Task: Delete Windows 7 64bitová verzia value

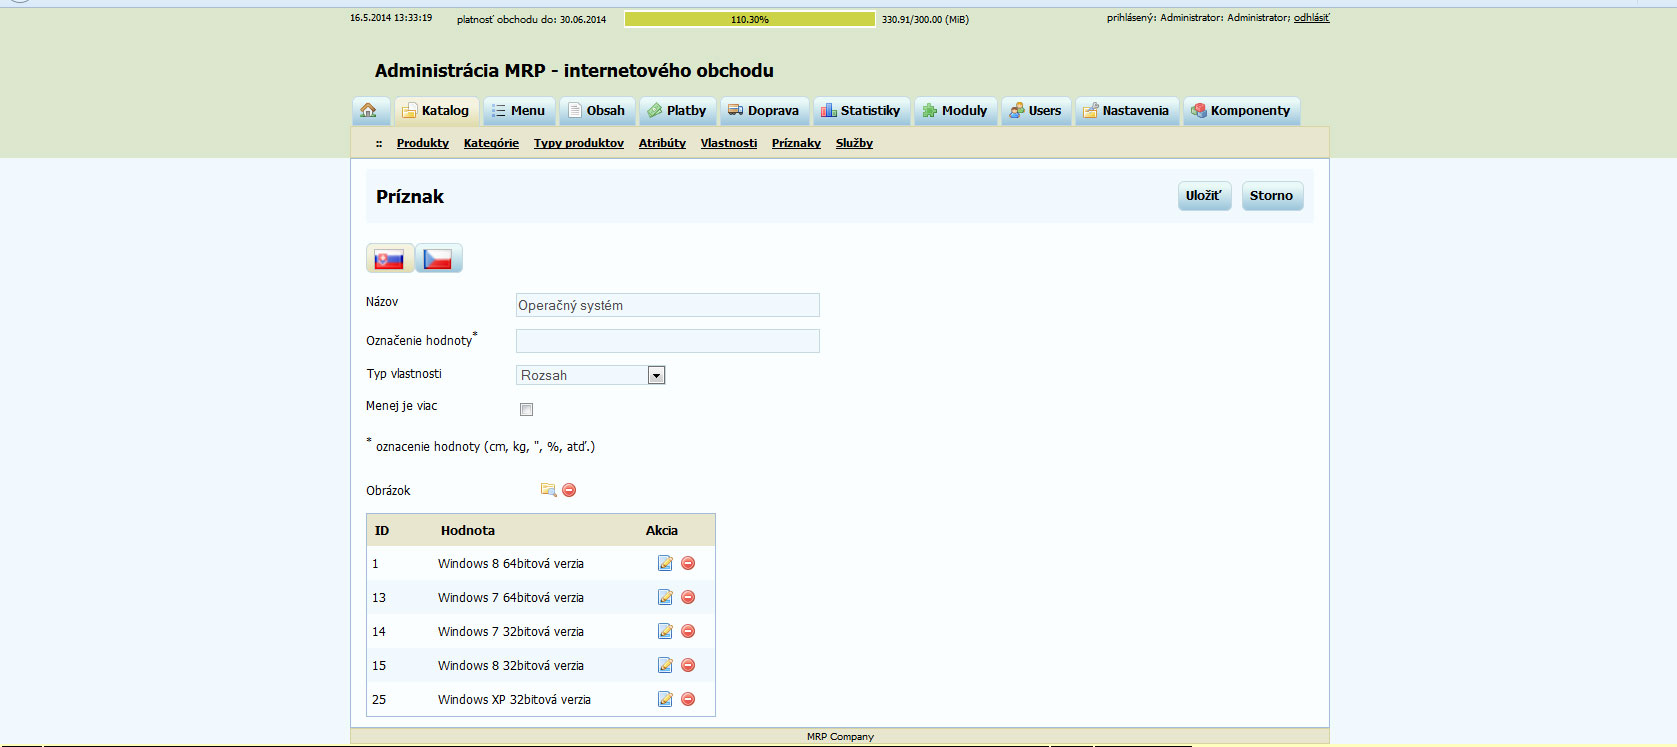Action: [688, 597]
